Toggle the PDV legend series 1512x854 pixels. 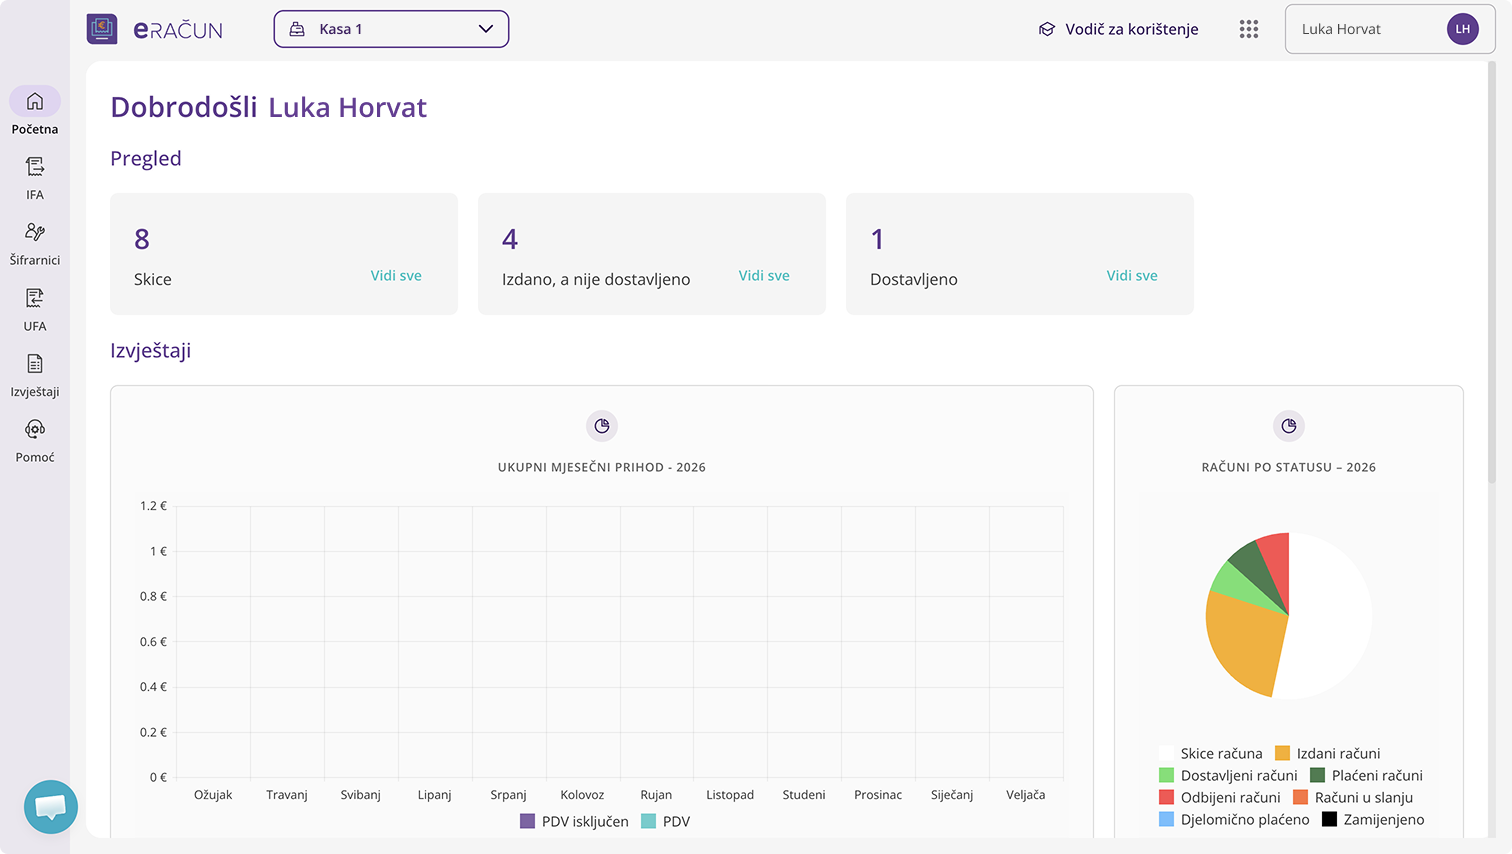pyautogui.click(x=666, y=821)
